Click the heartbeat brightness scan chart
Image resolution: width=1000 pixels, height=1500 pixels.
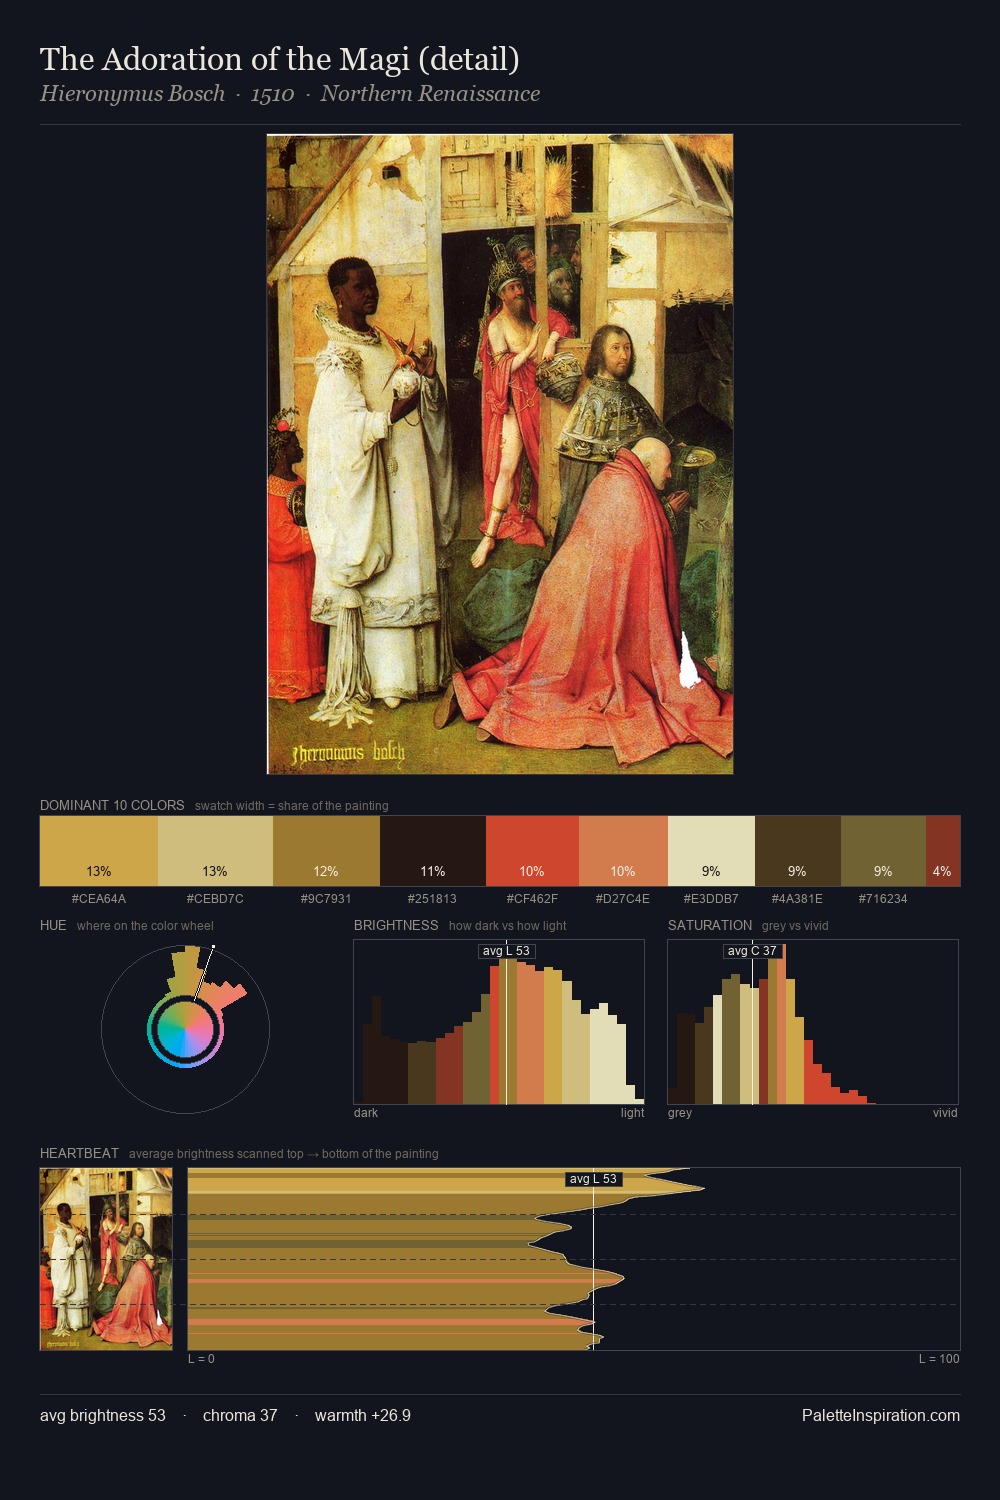574,1259
